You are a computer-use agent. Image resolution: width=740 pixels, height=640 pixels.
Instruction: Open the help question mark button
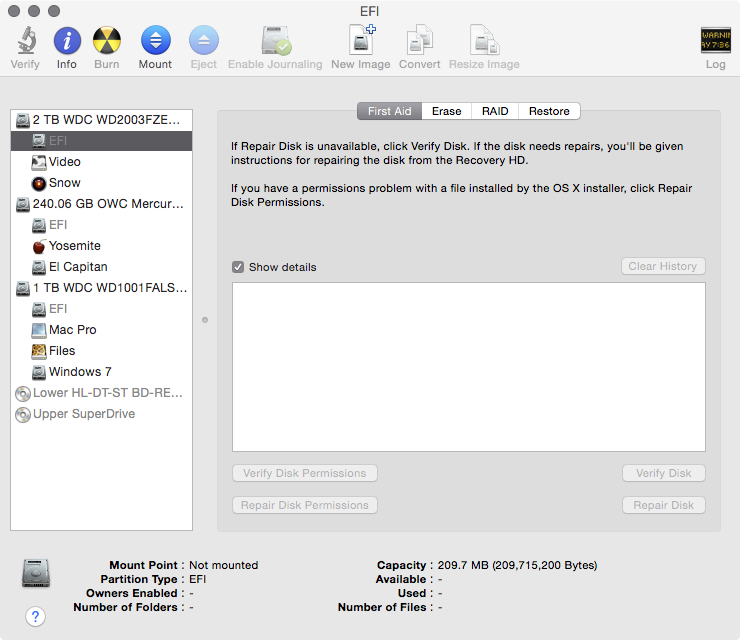pos(35,616)
